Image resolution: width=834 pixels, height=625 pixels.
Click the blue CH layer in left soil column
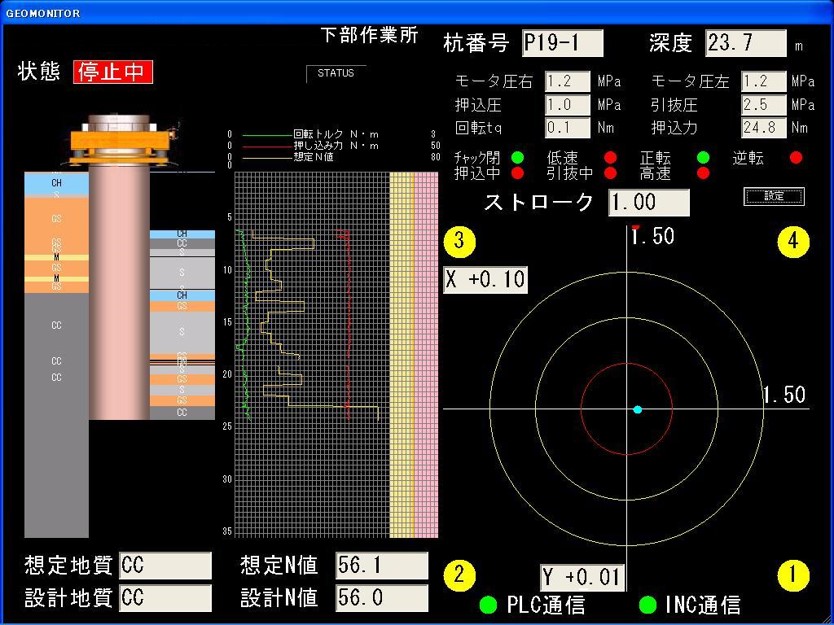click(56, 182)
